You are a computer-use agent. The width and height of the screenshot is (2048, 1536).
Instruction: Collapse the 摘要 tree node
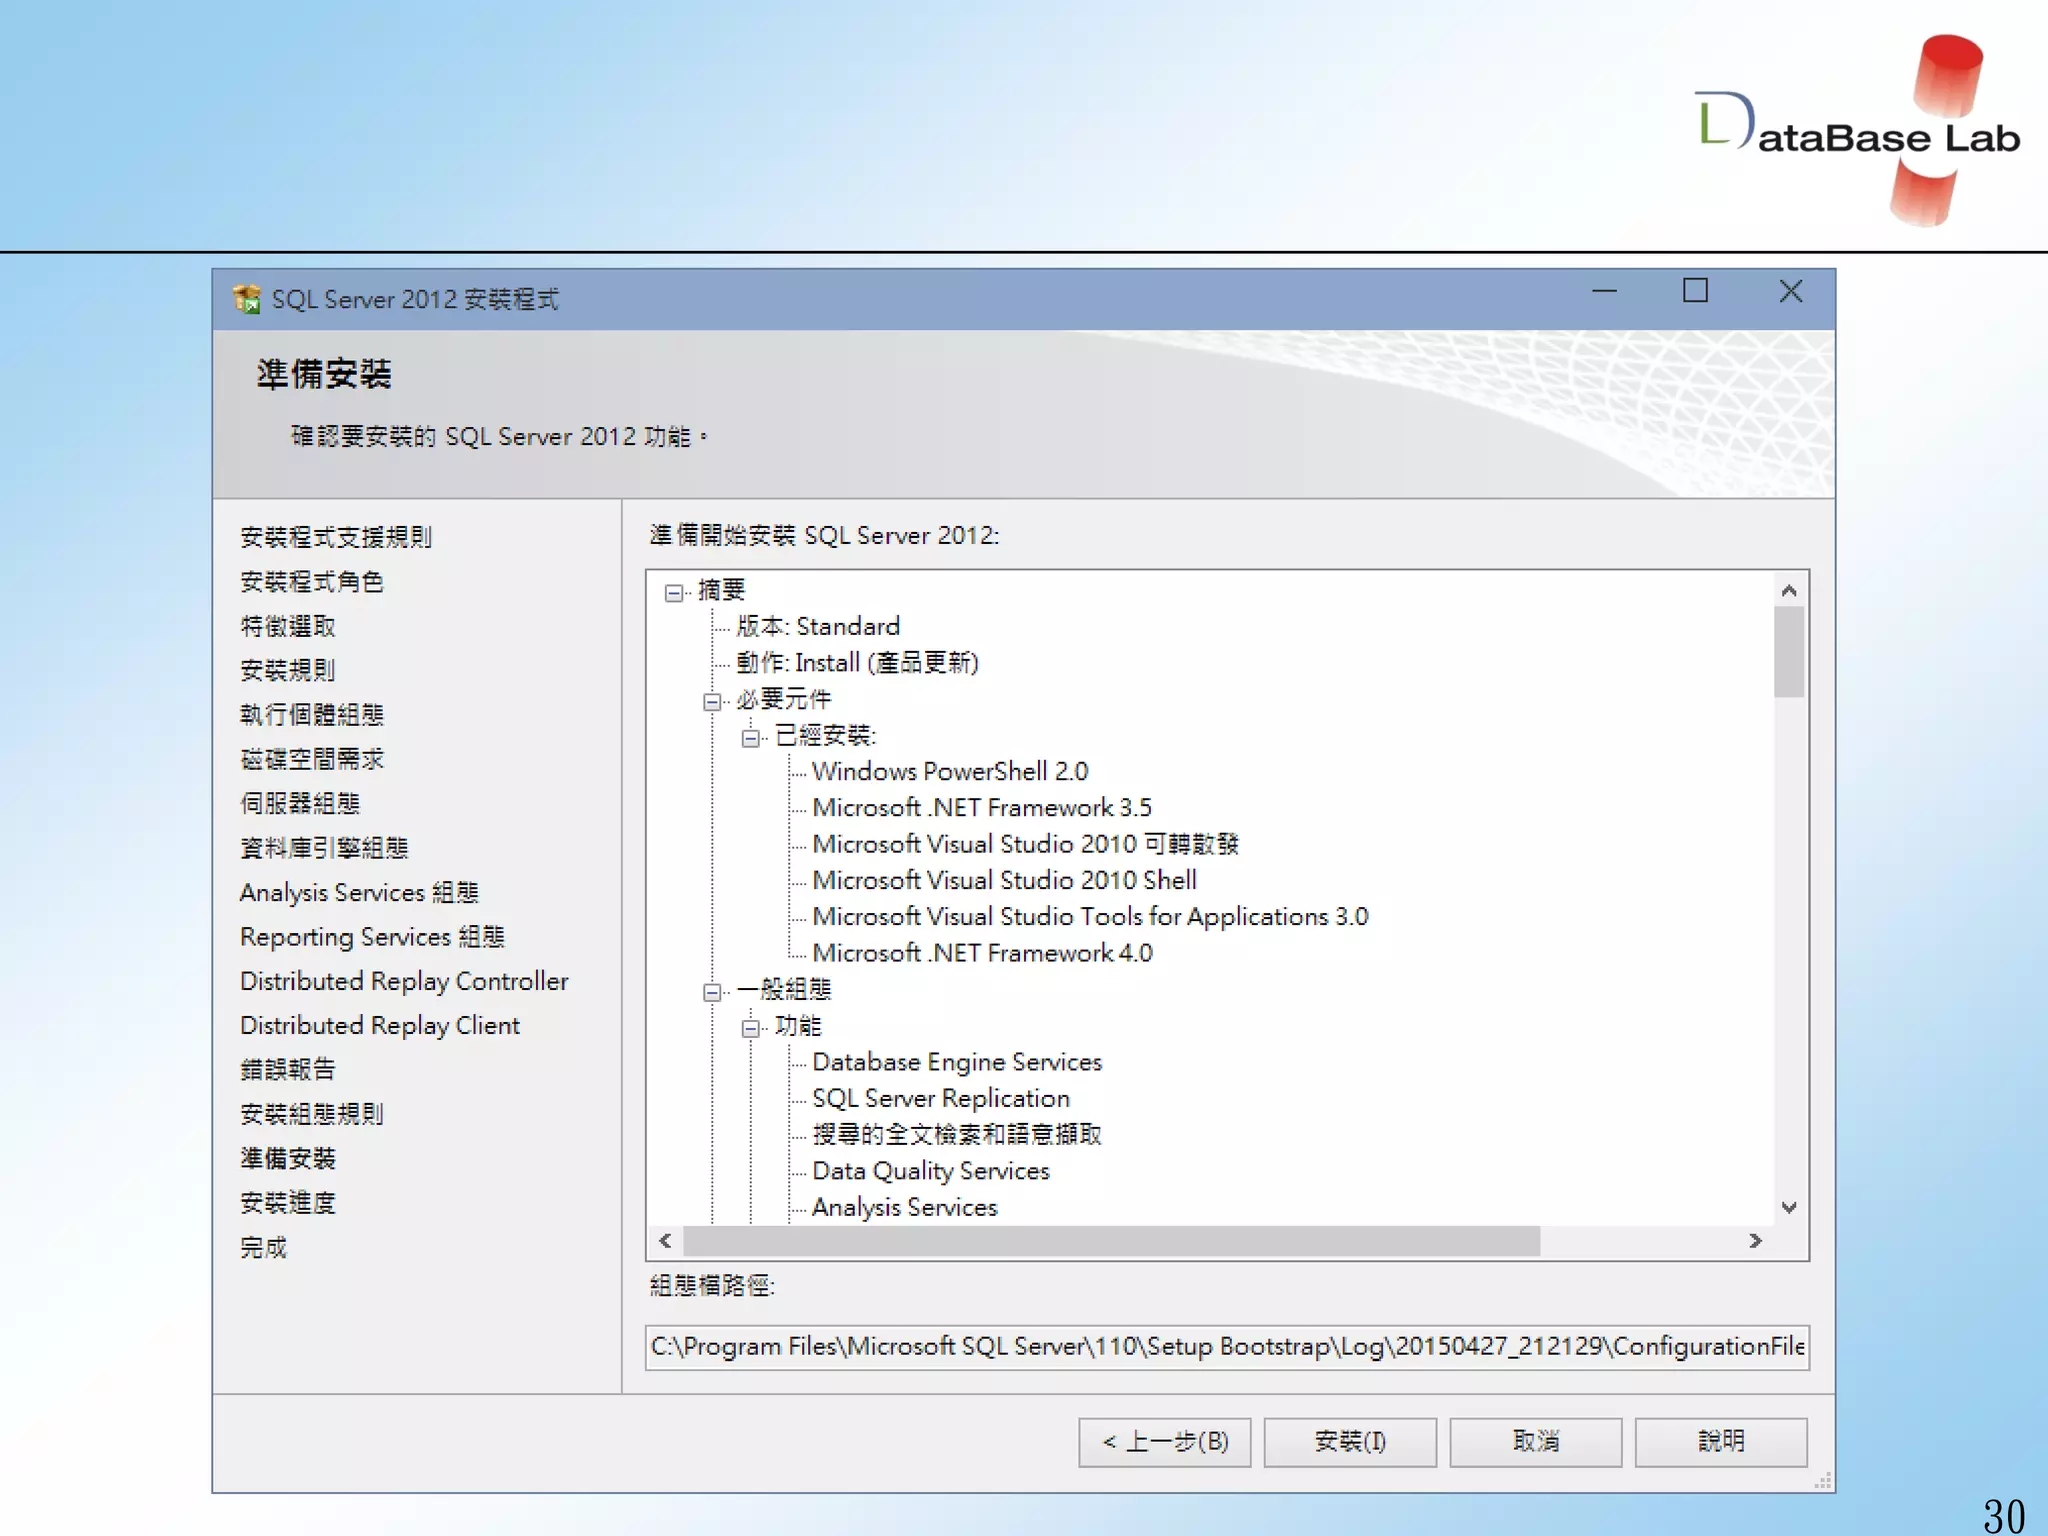click(x=674, y=592)
